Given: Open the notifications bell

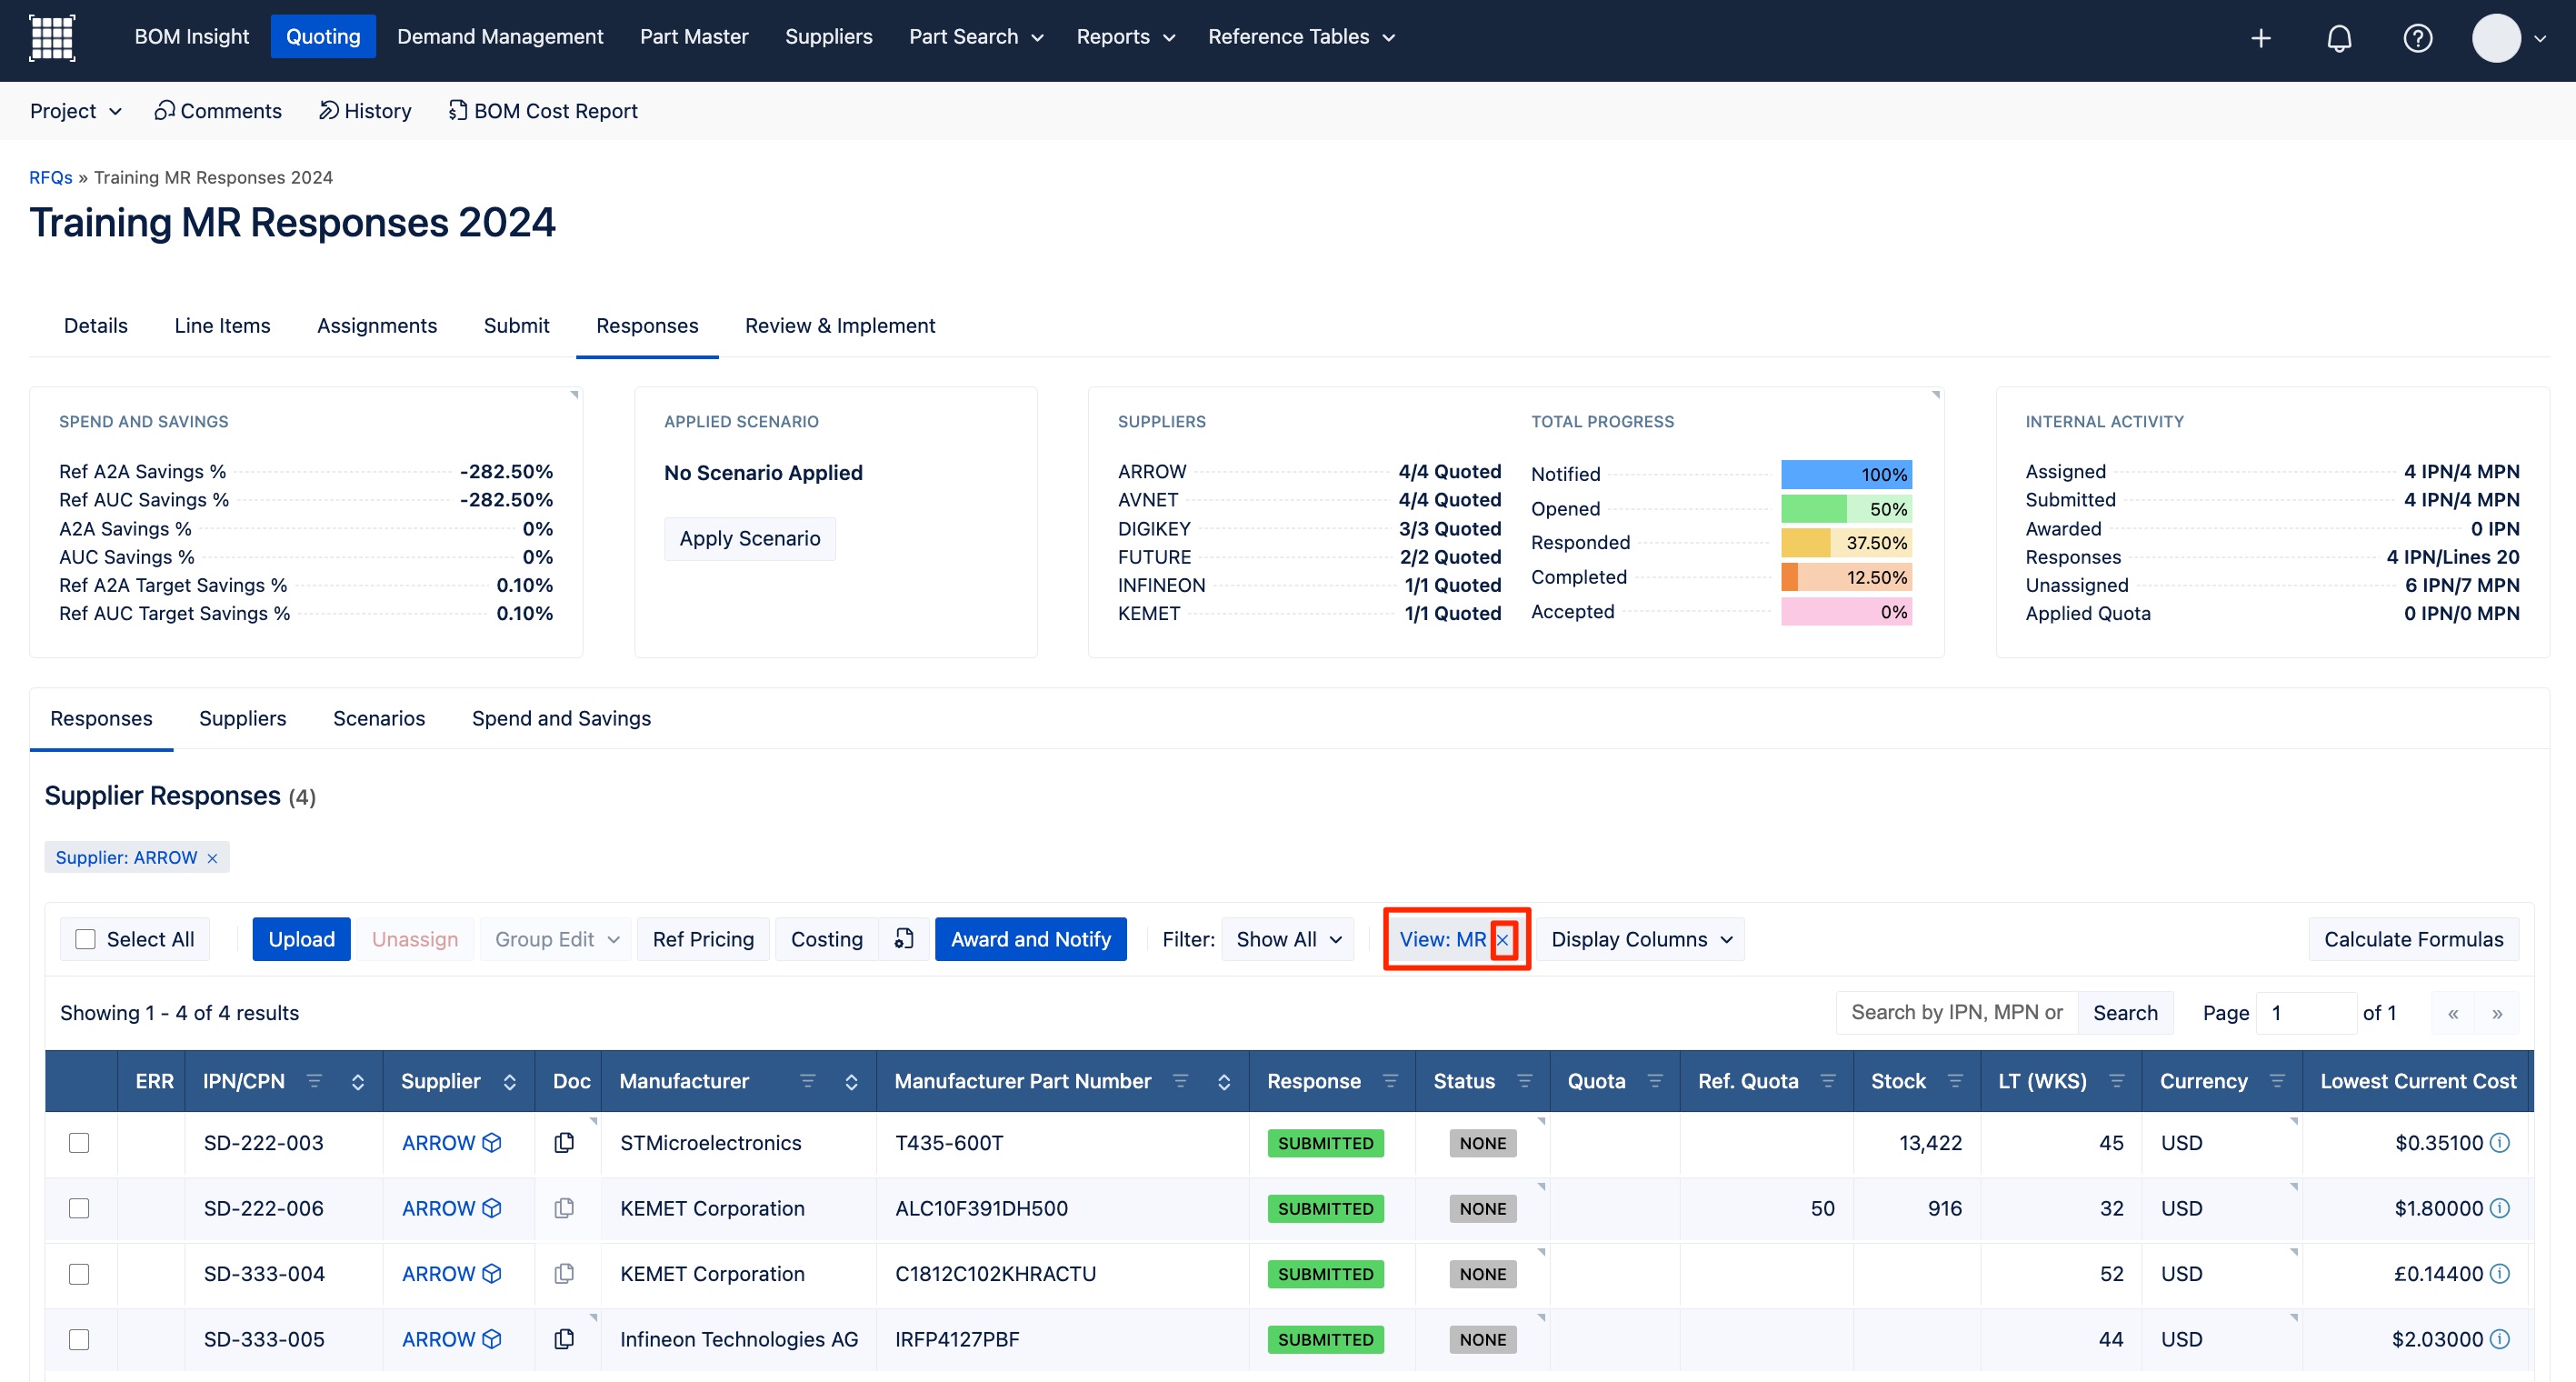Looking at the screenshot, I should (2339, 38).
